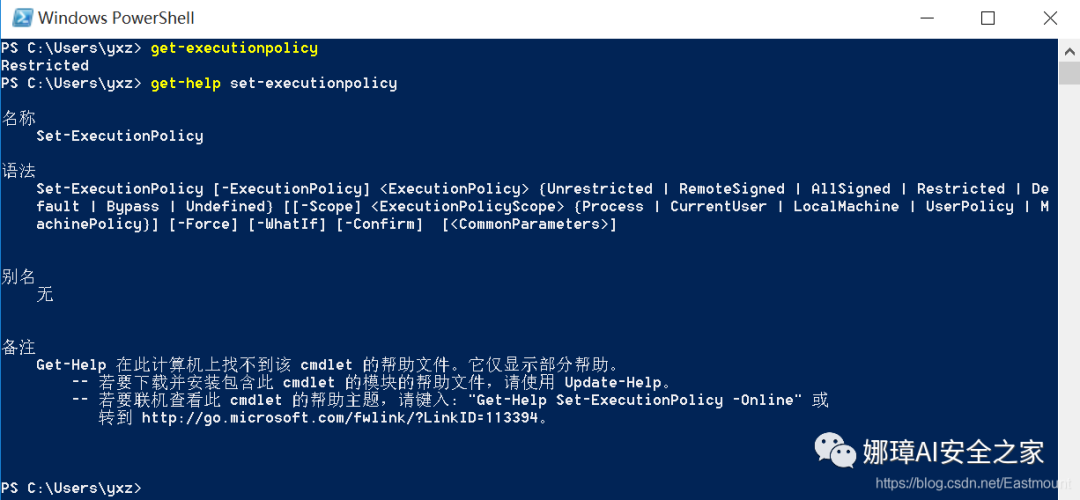Click the 语法 section heading
This screenshot has height=500, width=1080.
coord(19,171)
